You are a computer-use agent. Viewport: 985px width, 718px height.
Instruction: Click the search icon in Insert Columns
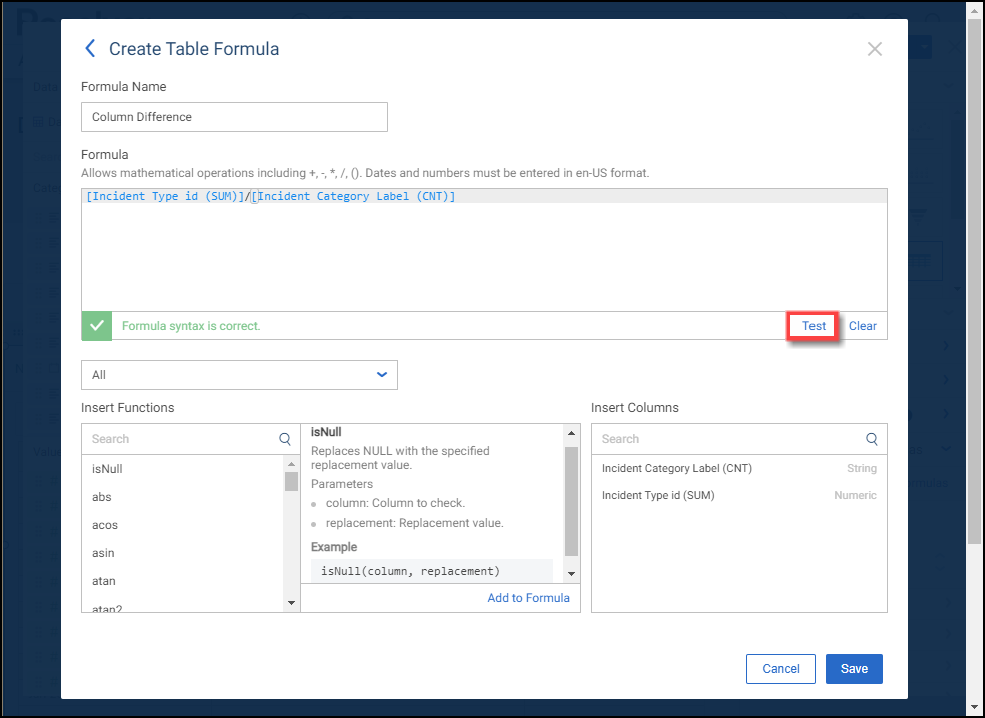pos(872,439)
